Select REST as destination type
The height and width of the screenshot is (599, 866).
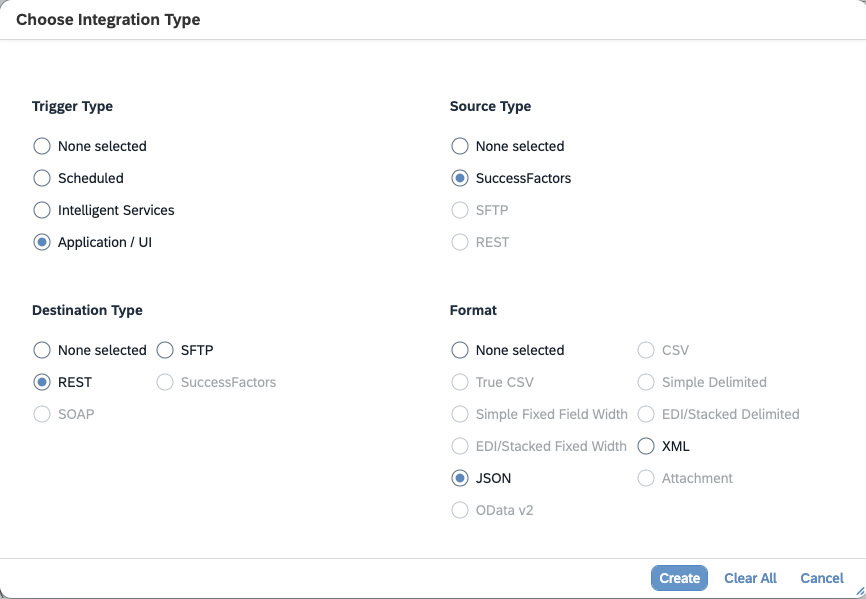(42, 382)
